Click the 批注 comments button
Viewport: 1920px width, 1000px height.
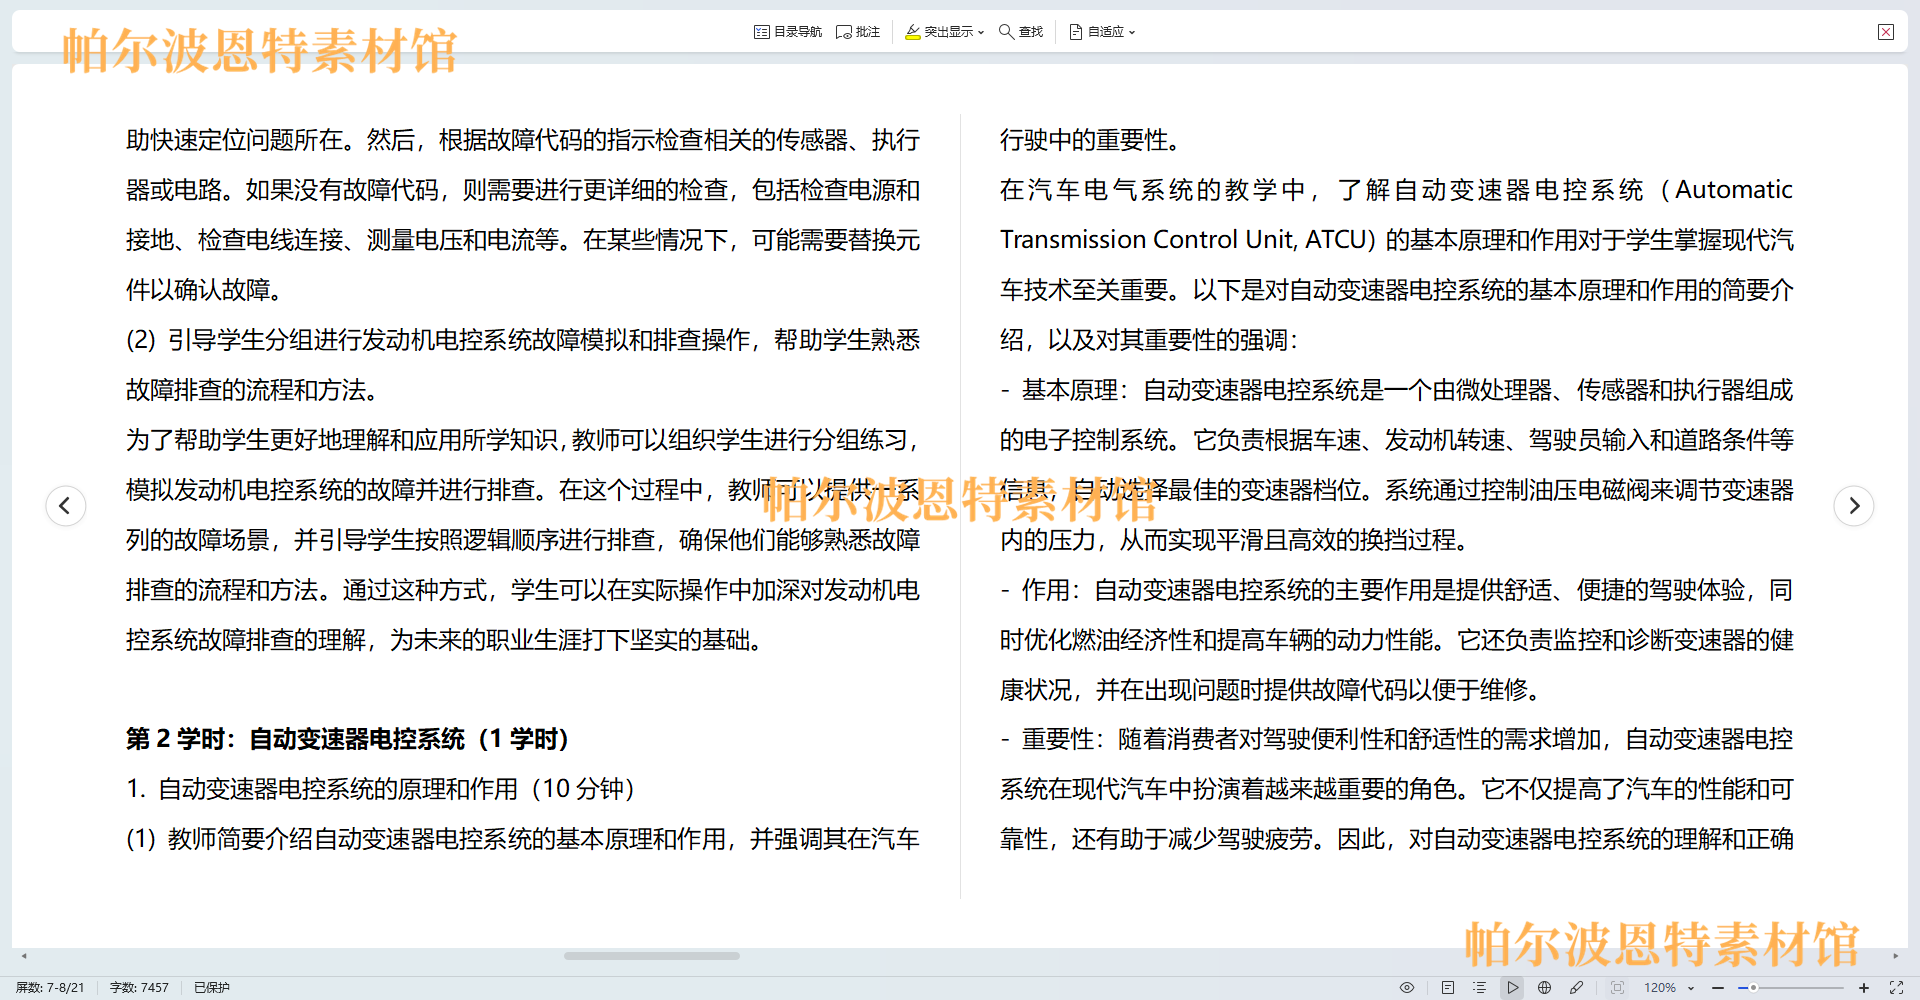point(858,32)
